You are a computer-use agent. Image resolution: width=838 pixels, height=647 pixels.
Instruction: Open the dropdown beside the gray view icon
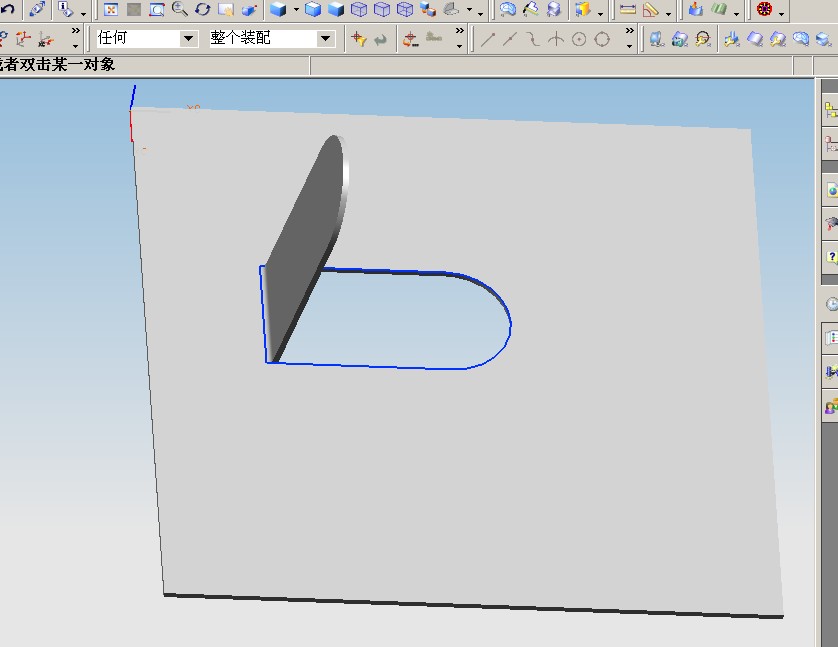pos(469,10)
